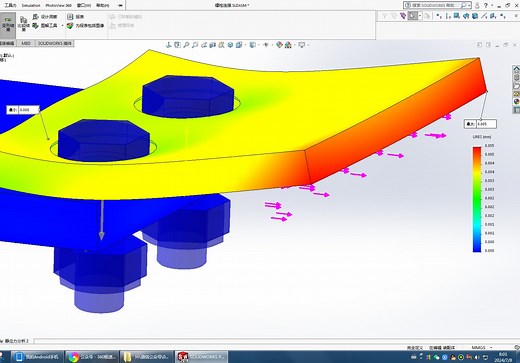
Task: Click the display style cube icon
Action: click(x=253, y=45)
